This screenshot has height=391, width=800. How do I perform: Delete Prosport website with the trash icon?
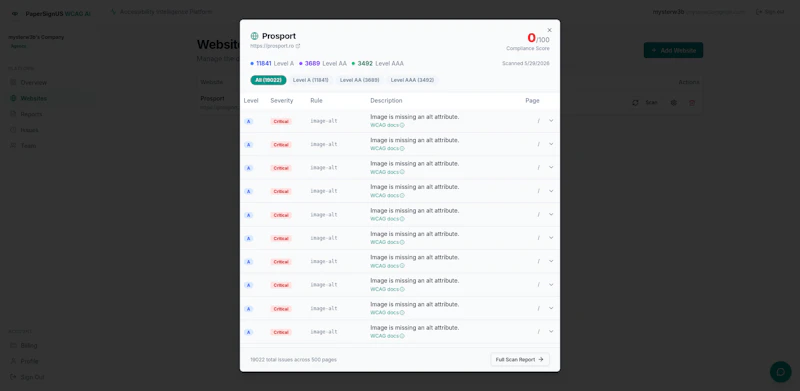tap(692, 103)
